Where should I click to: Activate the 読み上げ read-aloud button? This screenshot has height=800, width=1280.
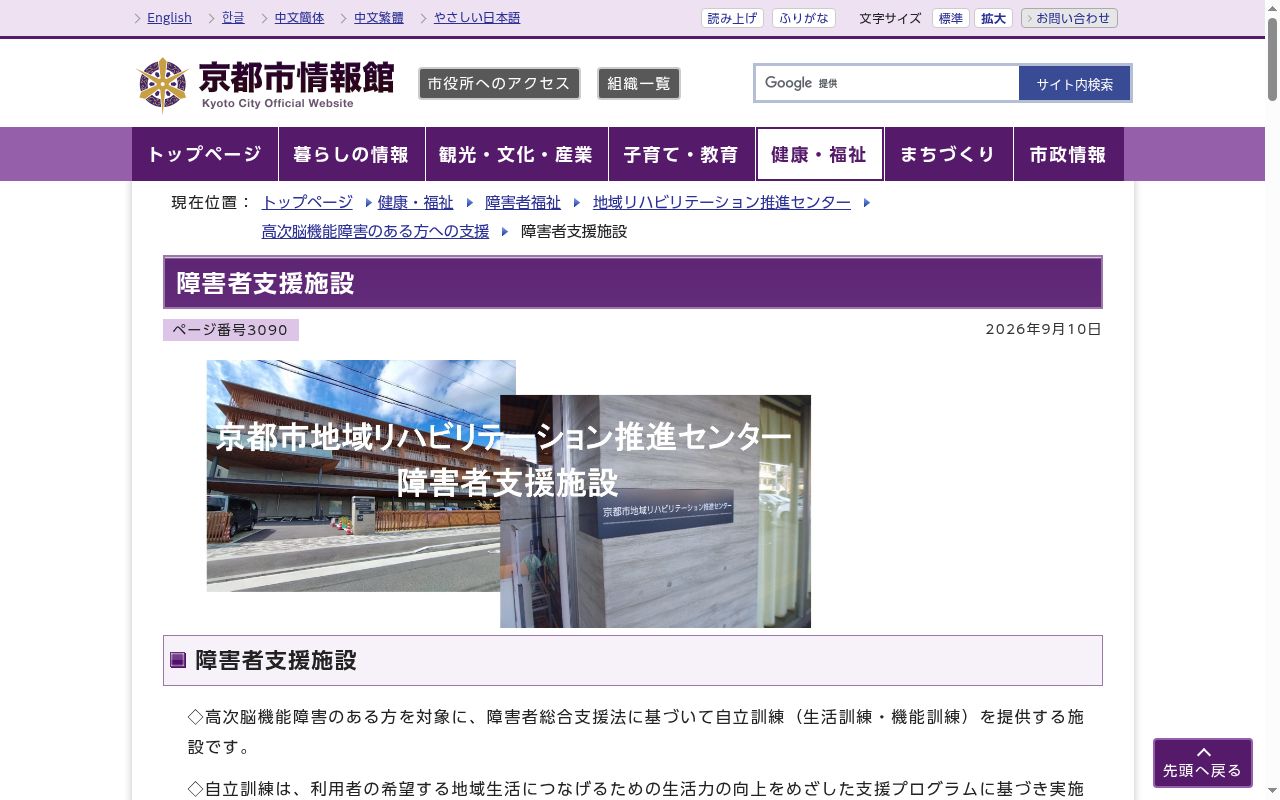(x=732, y=18)
